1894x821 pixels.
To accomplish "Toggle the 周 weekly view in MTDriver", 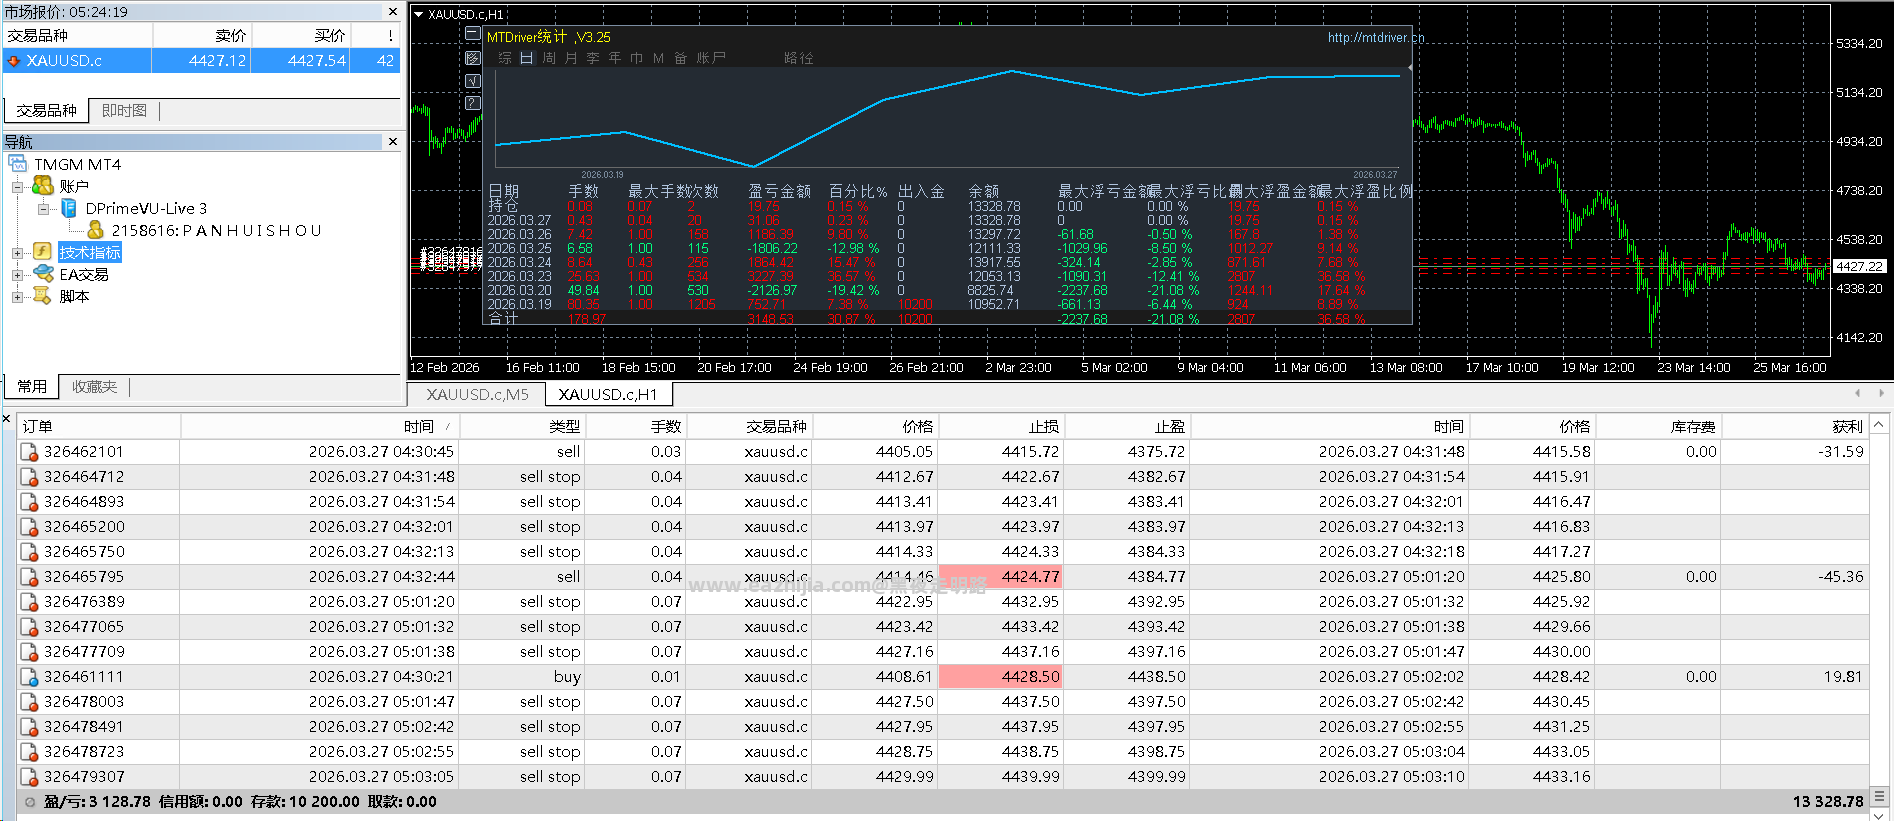I will (x=549, y=58).
